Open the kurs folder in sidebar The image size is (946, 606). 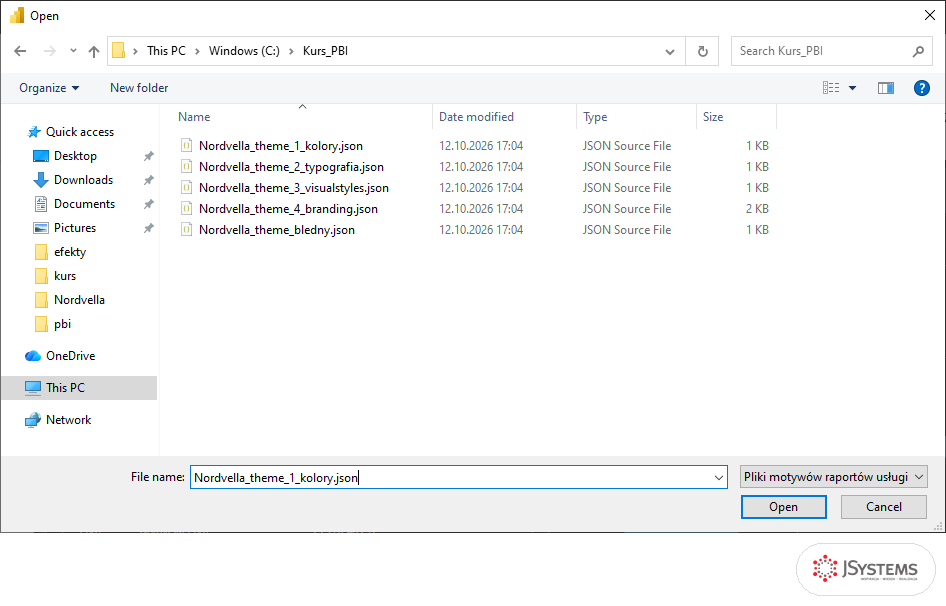tap(65, 276)
